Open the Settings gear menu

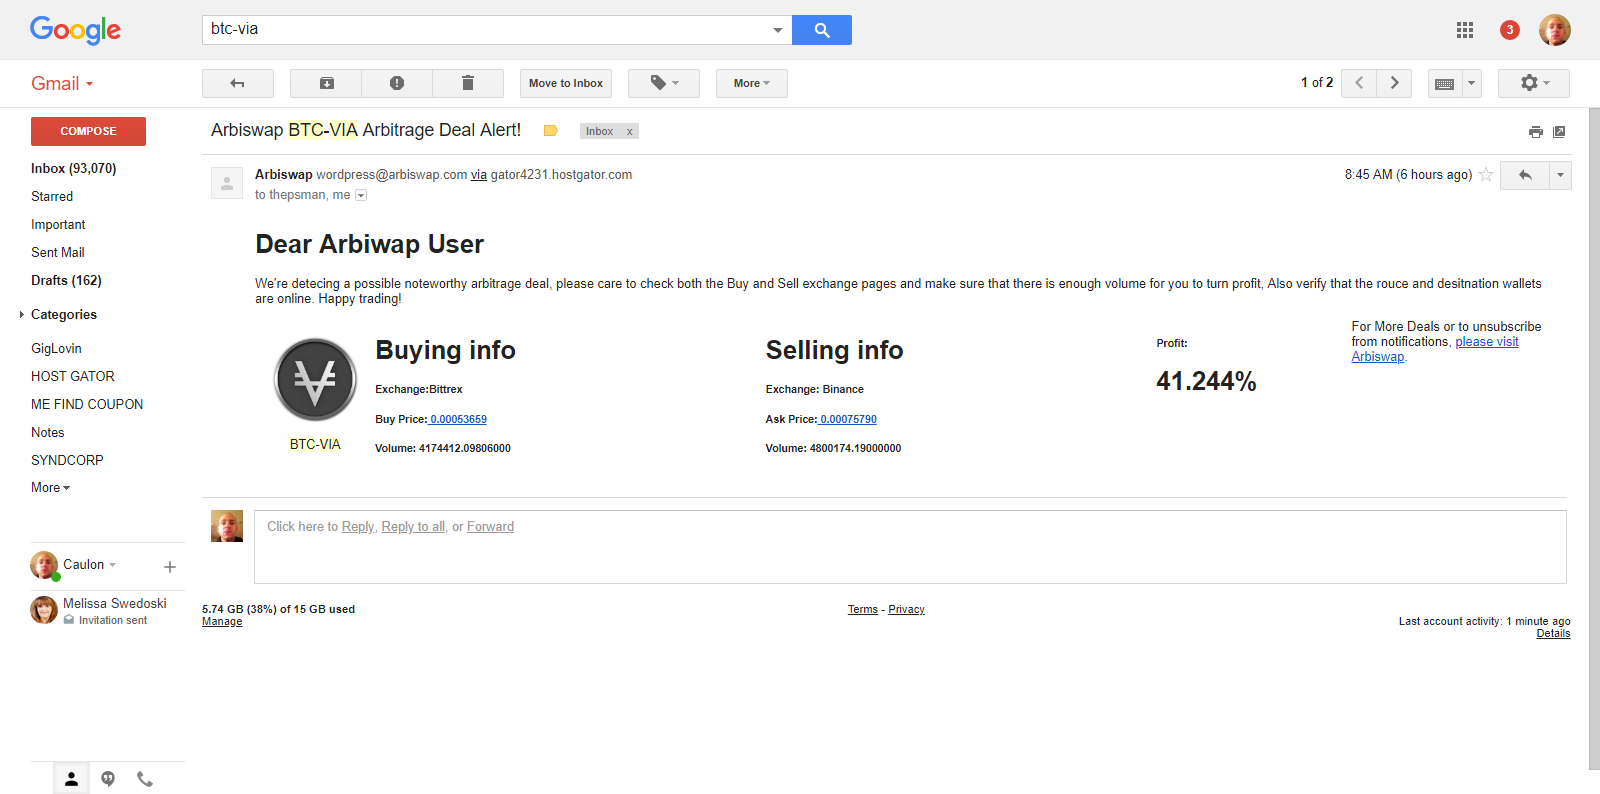1534,83
